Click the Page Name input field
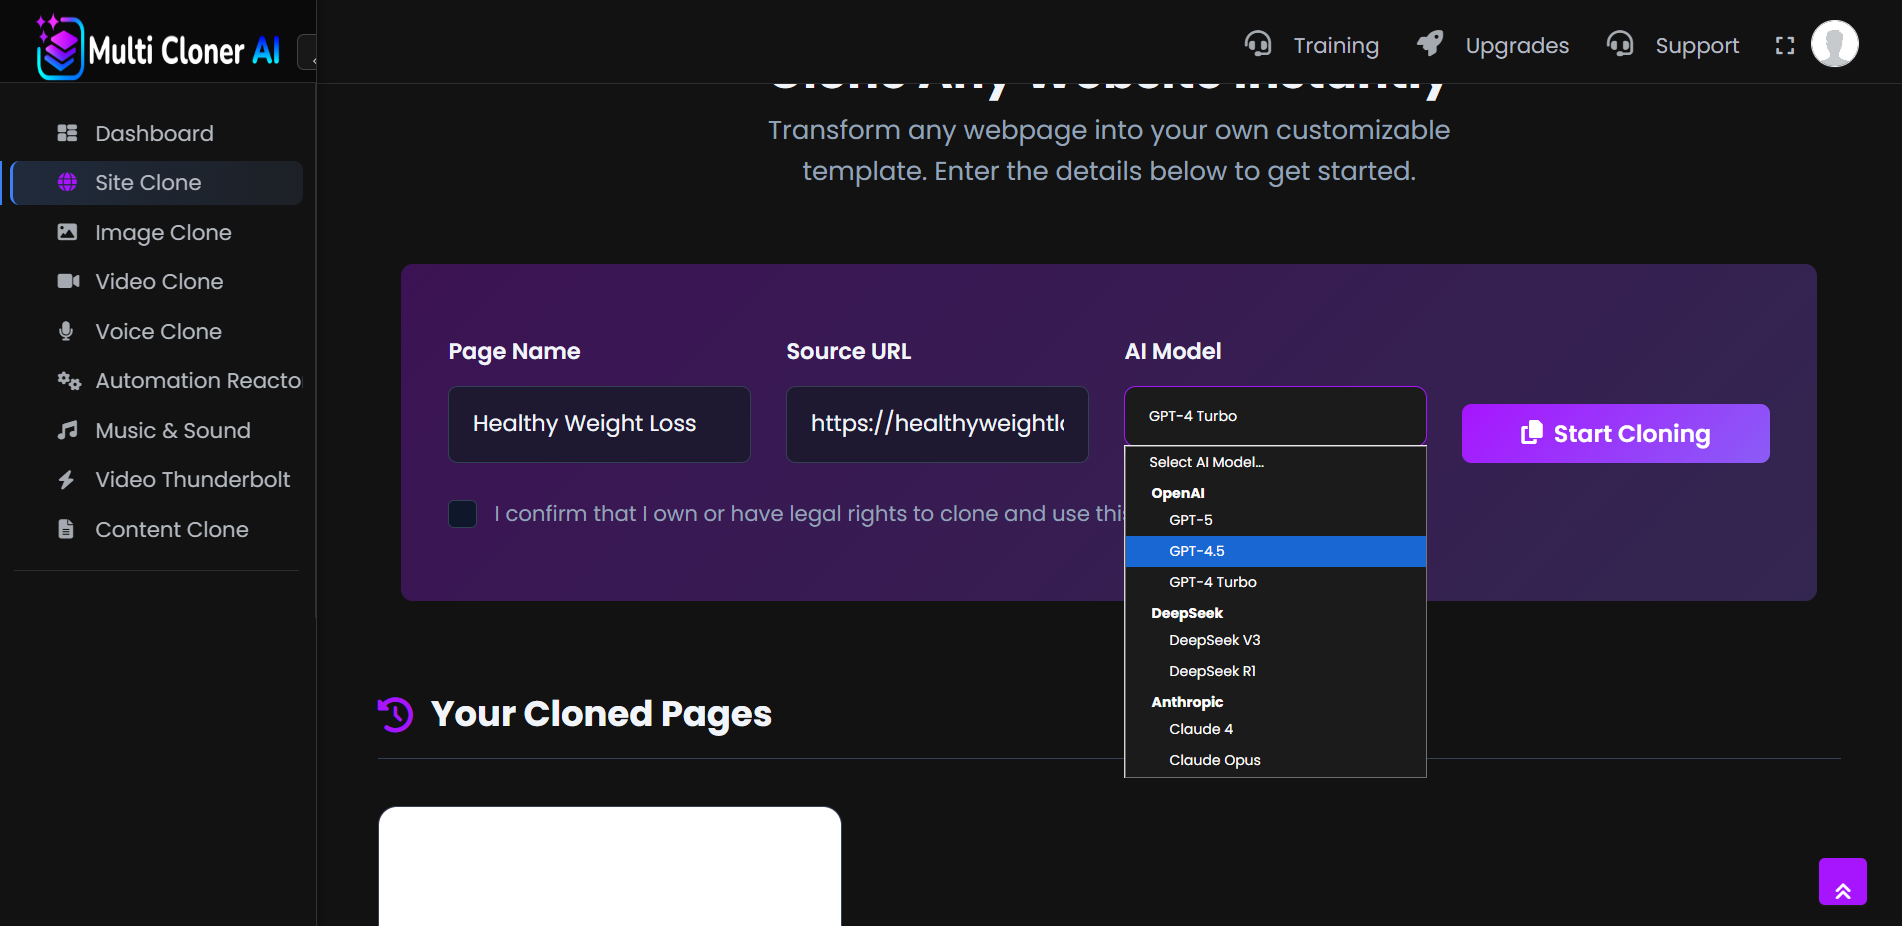The image size is (1902, 926). (x=598, y=424)
